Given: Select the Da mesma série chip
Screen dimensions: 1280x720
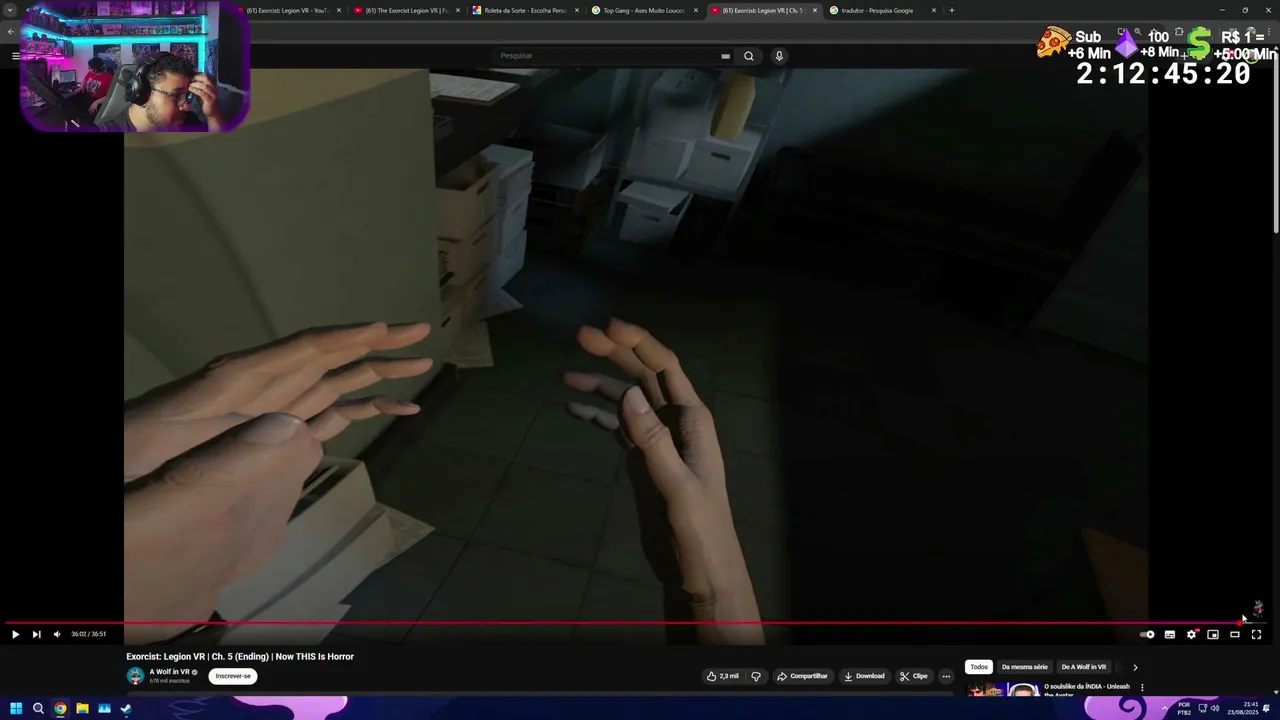Looking at the screenshot, I should (1025, 667).
